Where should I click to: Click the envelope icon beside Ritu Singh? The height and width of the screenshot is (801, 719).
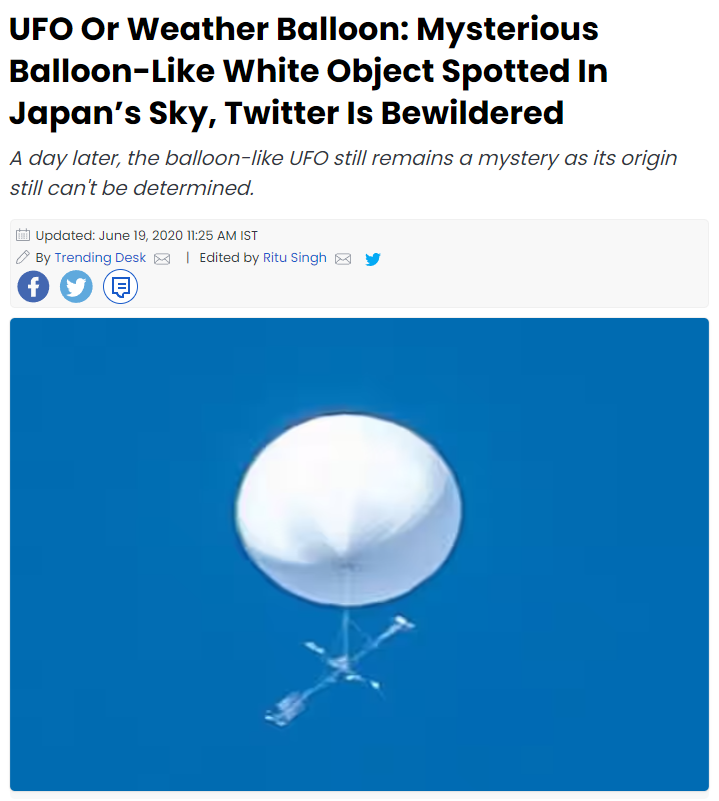point(343,259)
